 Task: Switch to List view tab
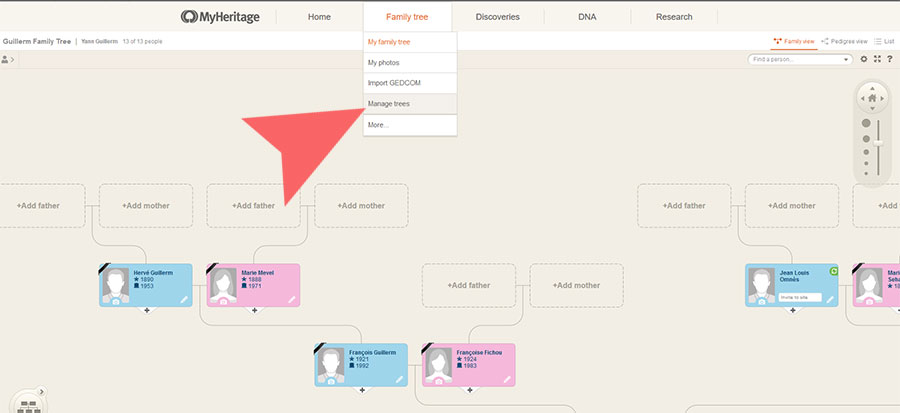(x=885, y=41)
